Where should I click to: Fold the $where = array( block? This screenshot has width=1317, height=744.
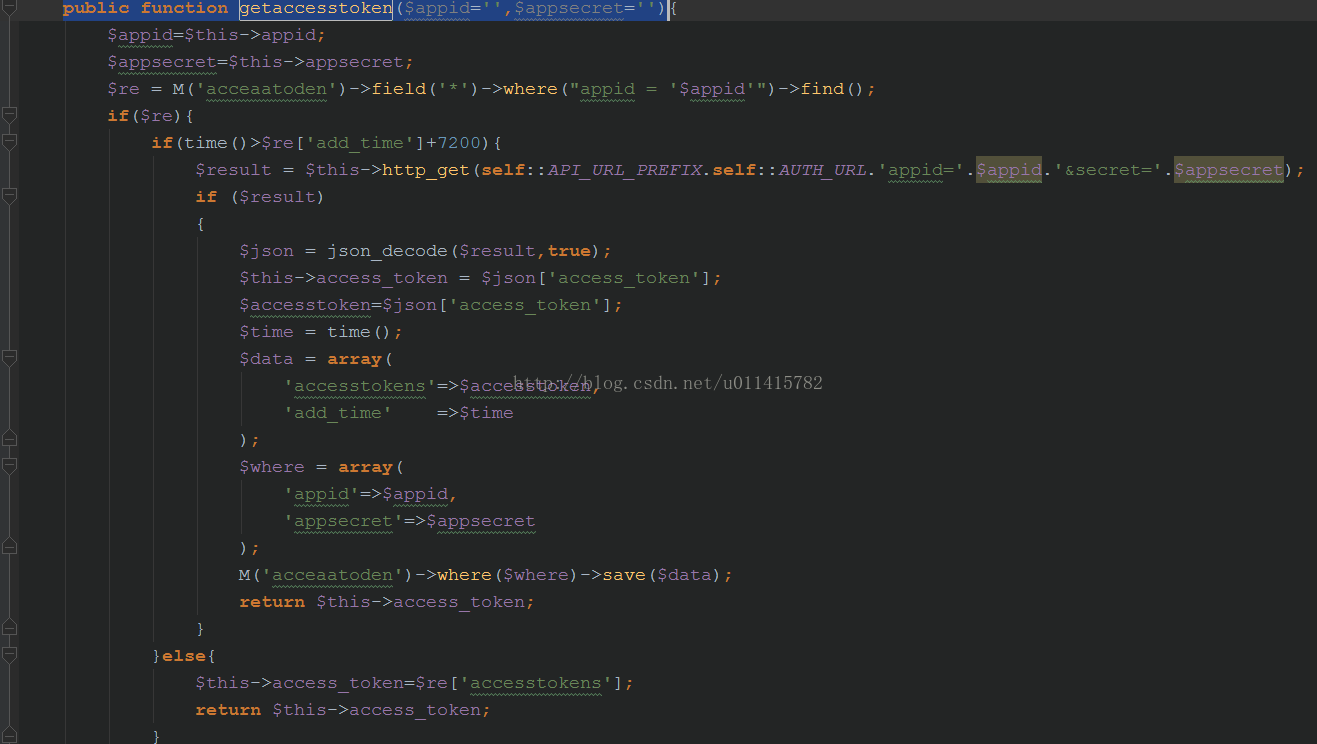coord(9,466)
